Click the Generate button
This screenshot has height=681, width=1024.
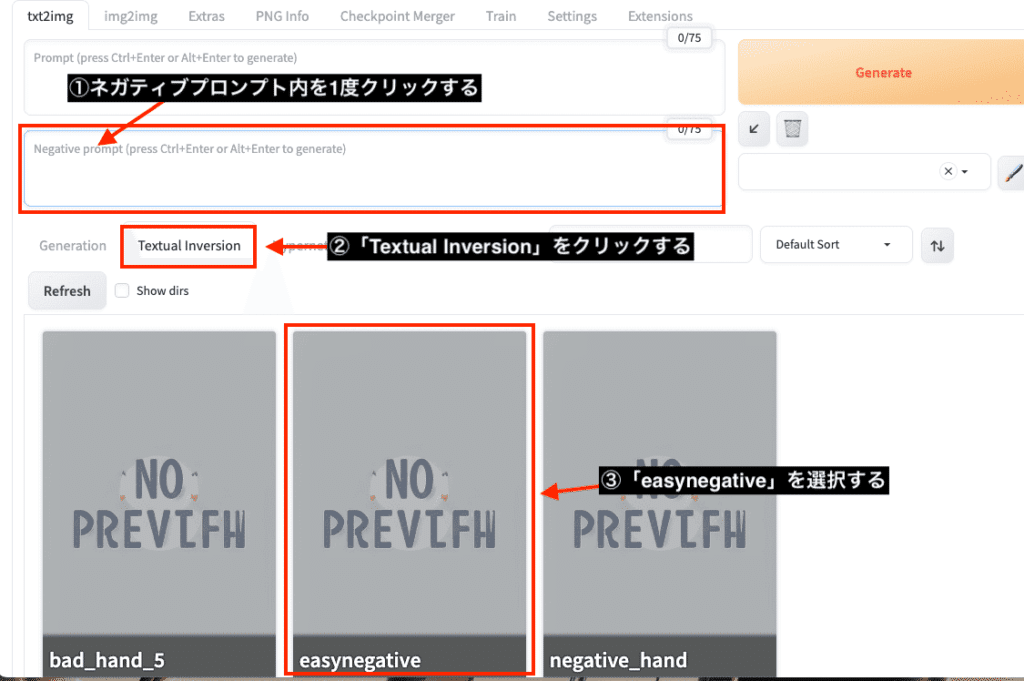(883, 72)
